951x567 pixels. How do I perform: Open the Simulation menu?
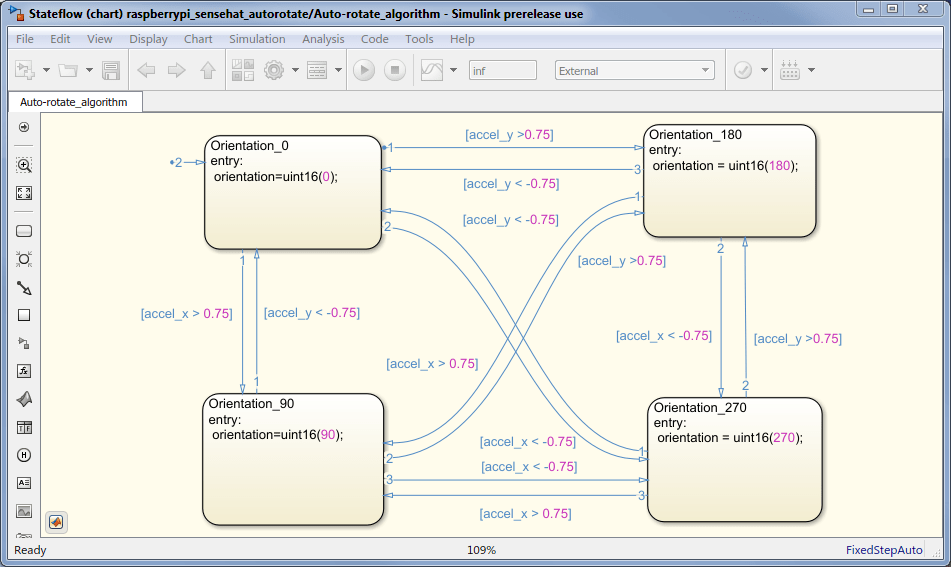[x=257, y=39]
